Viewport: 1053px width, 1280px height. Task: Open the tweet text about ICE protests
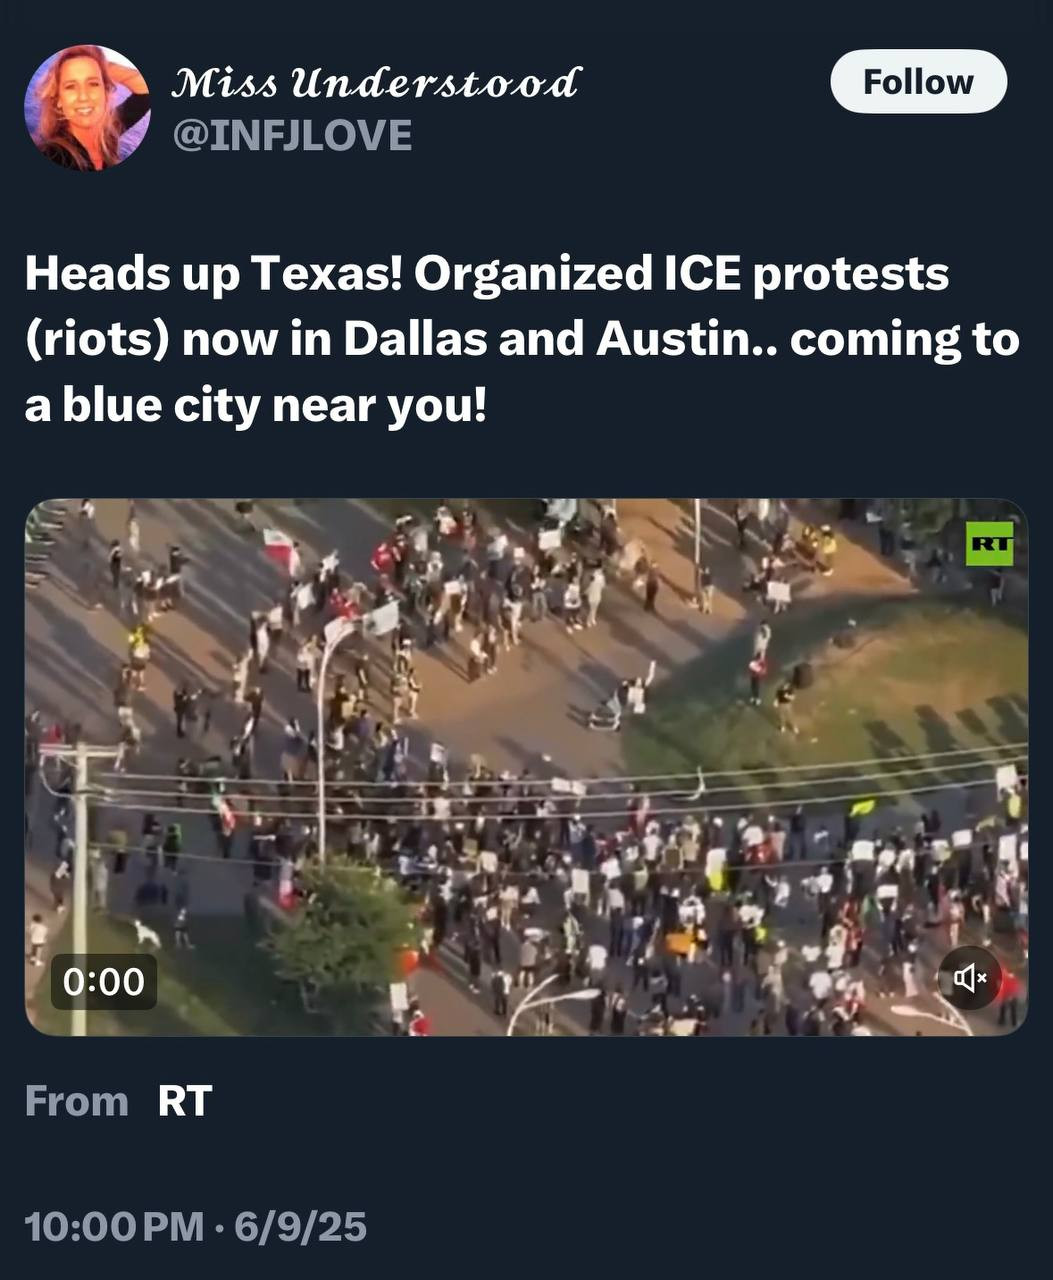pyautogui.click(x=522, y=340)
